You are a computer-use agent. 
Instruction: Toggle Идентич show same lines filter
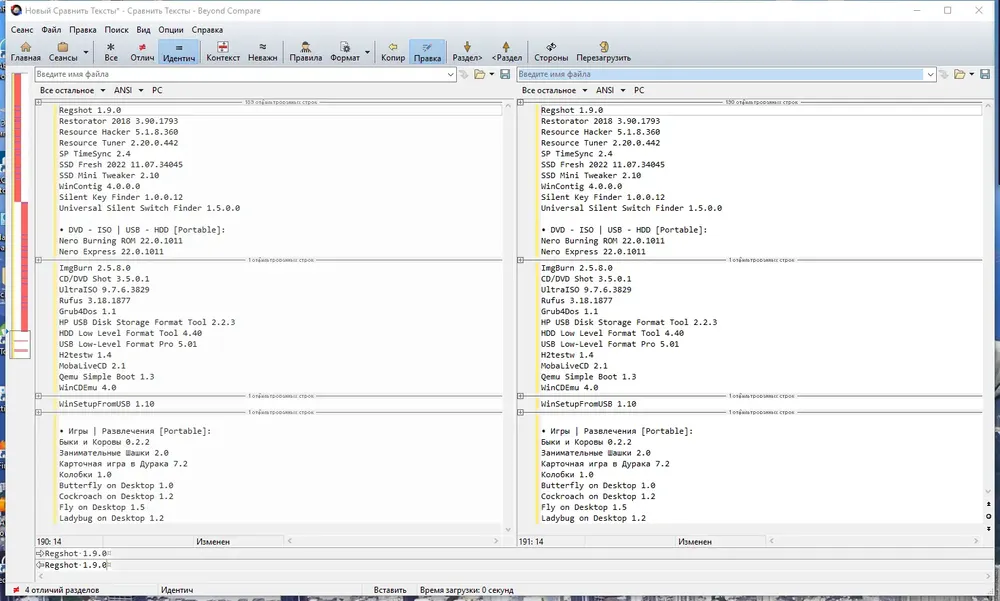pos(179,52)
